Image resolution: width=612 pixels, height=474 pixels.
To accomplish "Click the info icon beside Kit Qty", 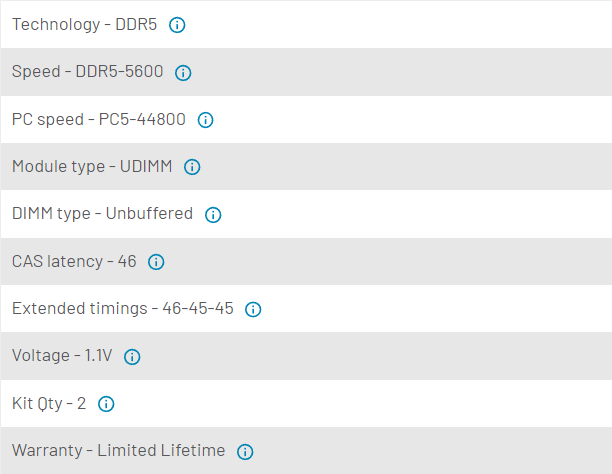I will pyautogui.click(x=106, y=404).
